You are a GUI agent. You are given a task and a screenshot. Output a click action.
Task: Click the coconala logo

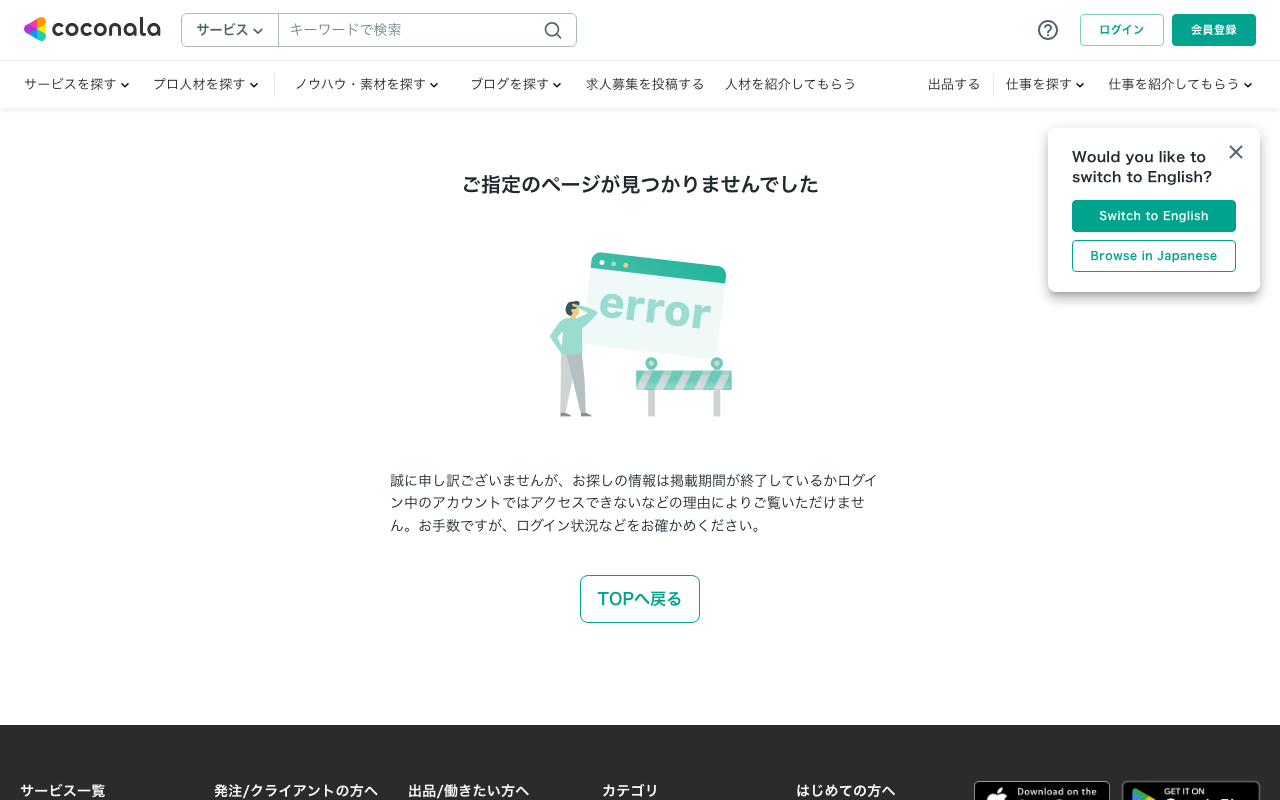pos(92,29)
